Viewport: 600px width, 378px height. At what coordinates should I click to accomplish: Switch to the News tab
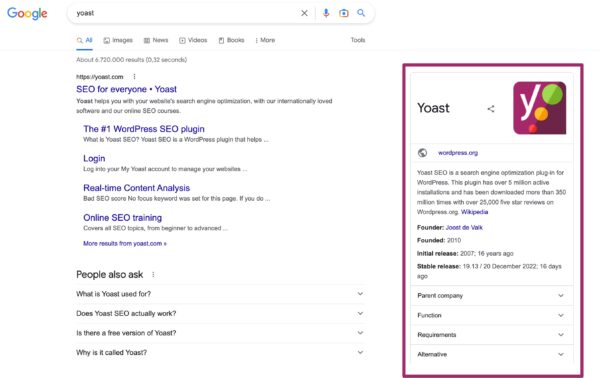(156, 40)
